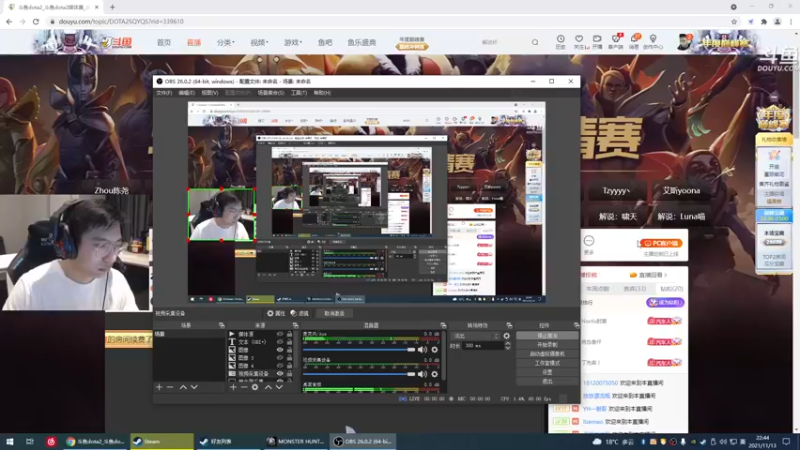Bookmark page with star in address bar
This screenshot has width=800, height=450.
[x=734, y=21]
